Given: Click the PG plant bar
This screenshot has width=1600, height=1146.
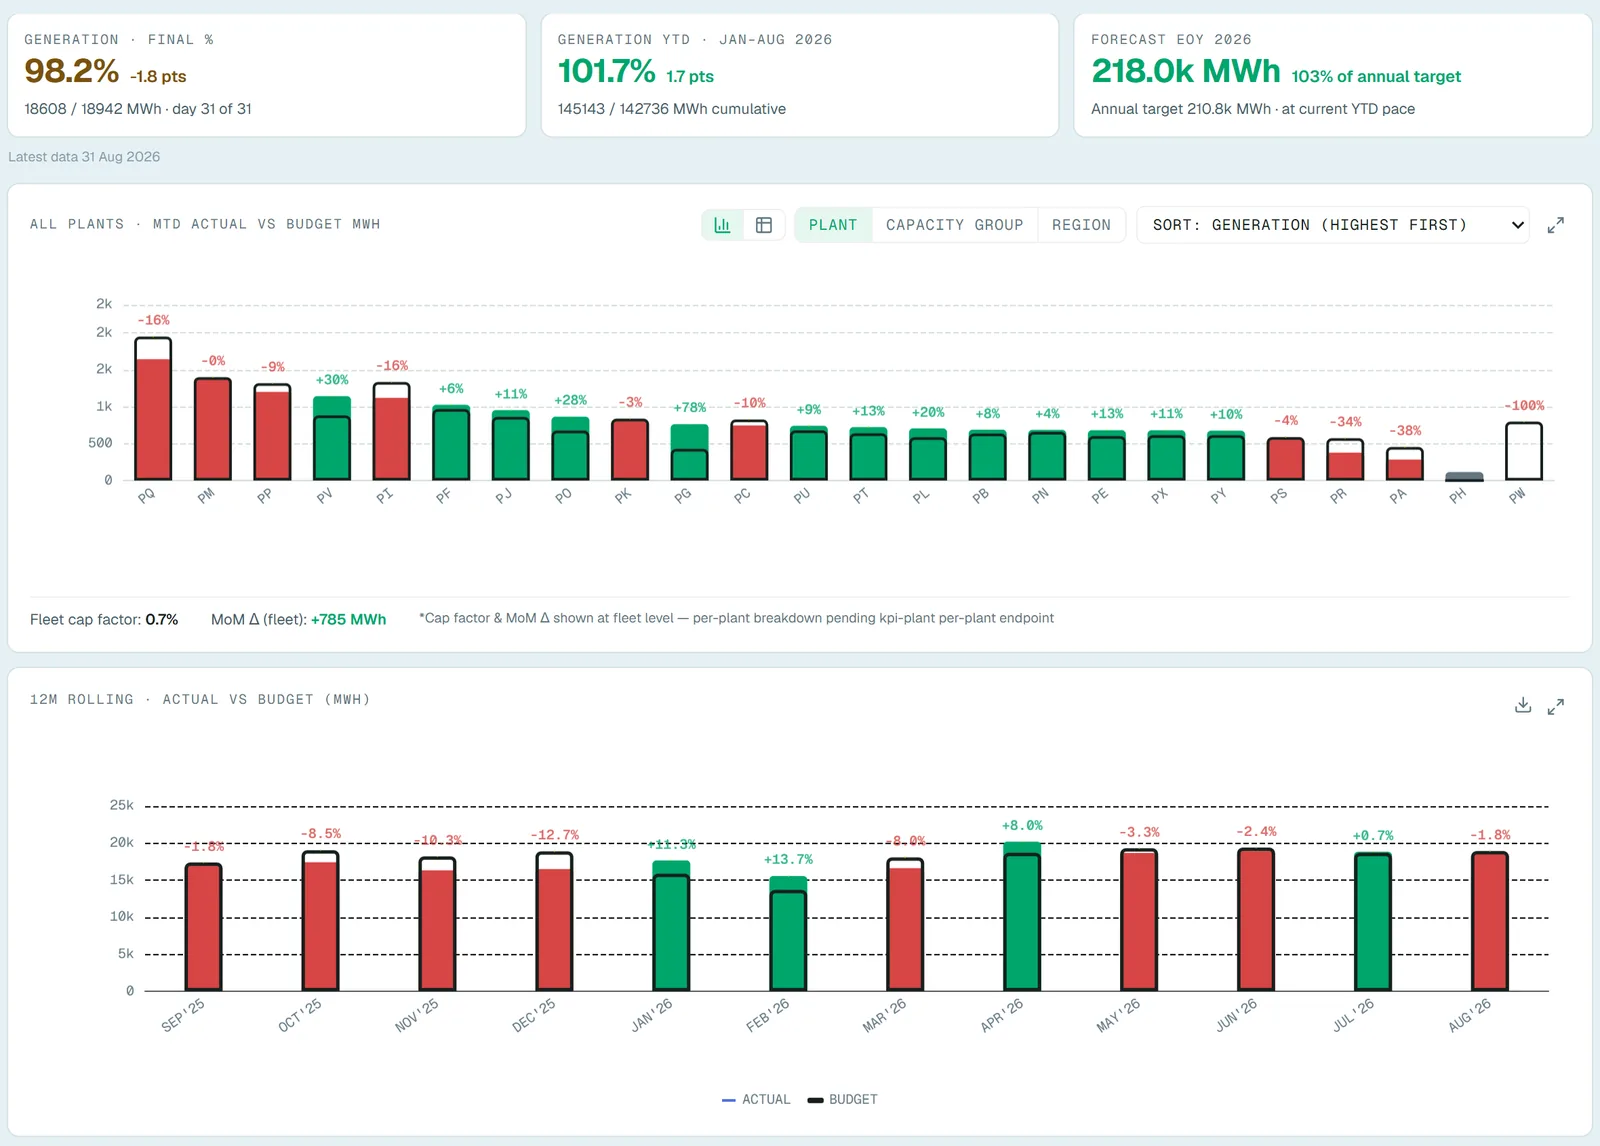Looking at the screenshot, I should click(x=689, y=452).
